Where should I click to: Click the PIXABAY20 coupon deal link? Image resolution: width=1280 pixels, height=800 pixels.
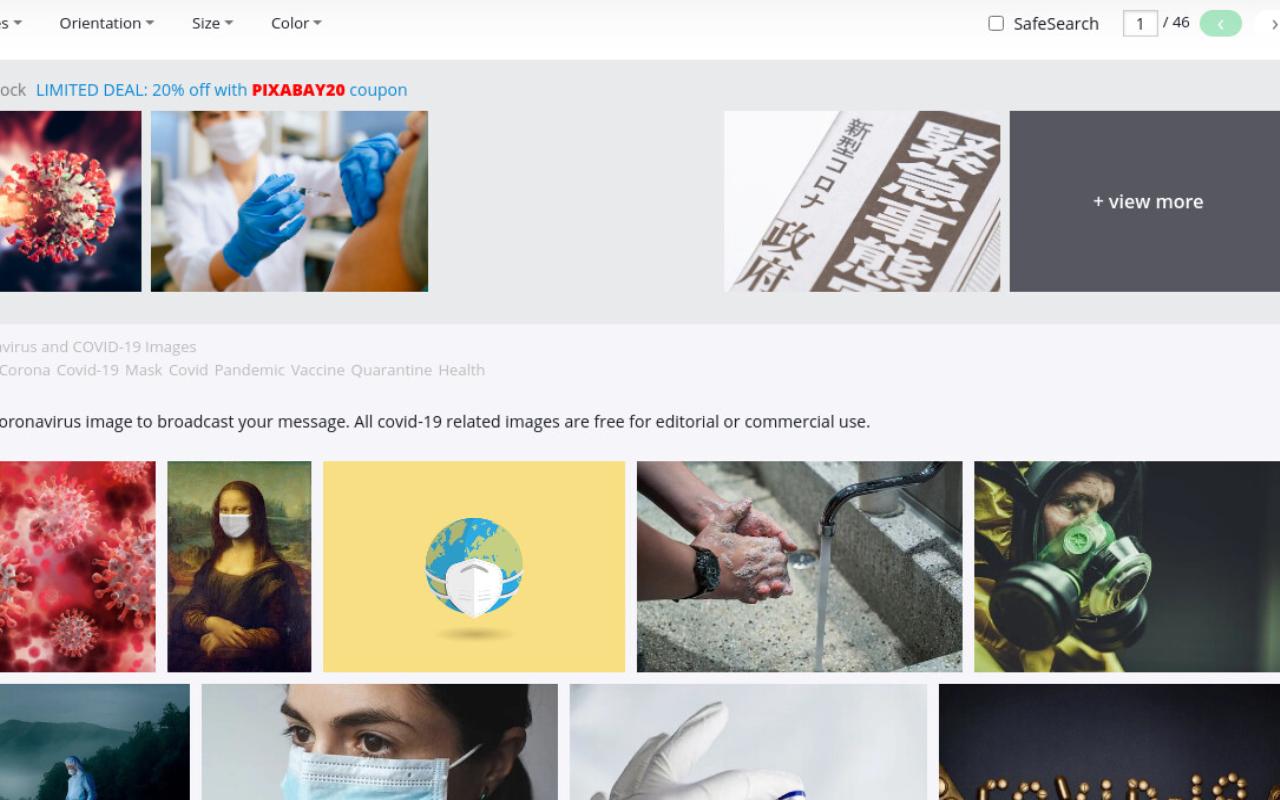coord(221,90)
